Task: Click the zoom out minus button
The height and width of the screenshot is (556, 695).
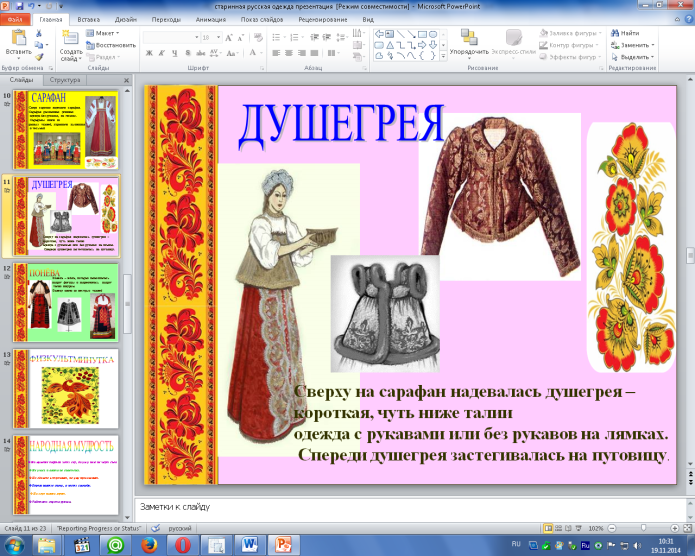Action: point(612,528)
